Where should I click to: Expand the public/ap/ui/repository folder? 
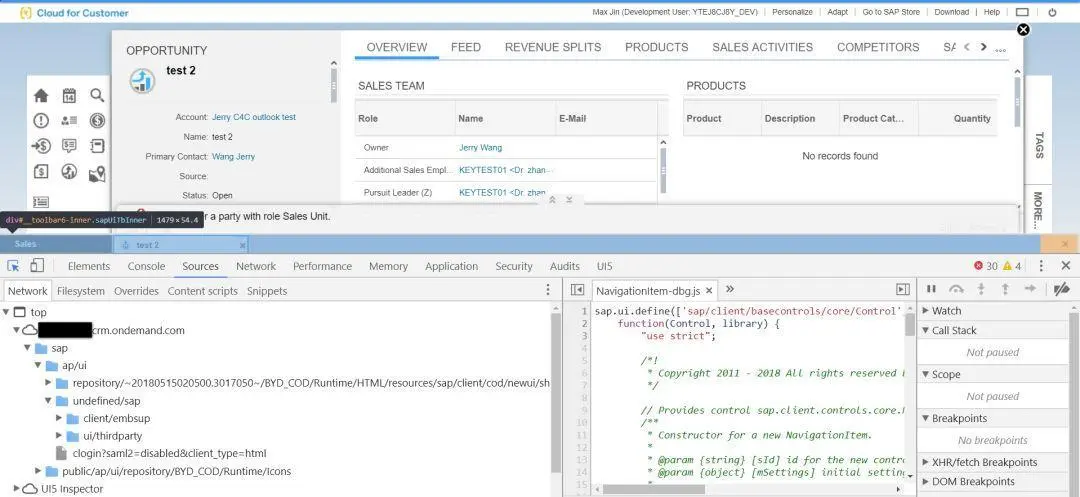point(39,472)
